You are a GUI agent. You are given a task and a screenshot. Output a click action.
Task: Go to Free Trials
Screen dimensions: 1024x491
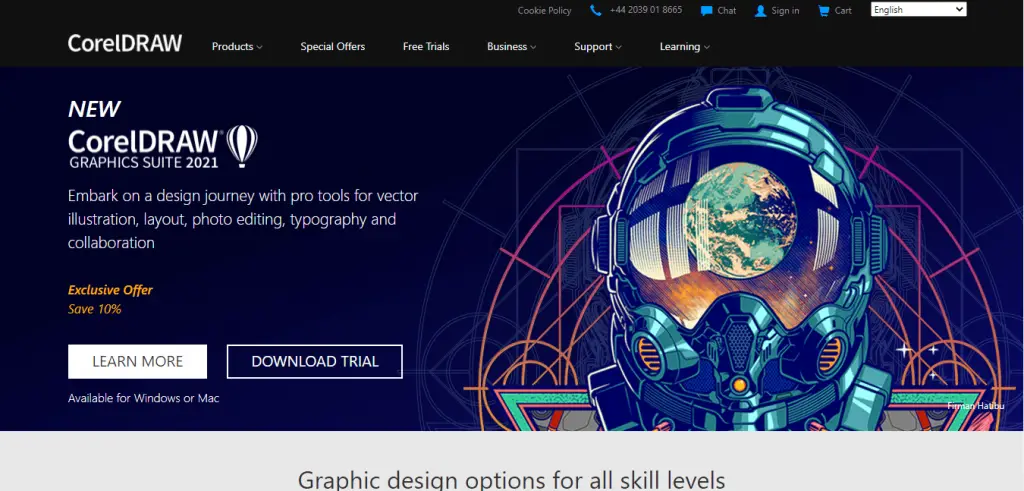click(x=426, y=46)
